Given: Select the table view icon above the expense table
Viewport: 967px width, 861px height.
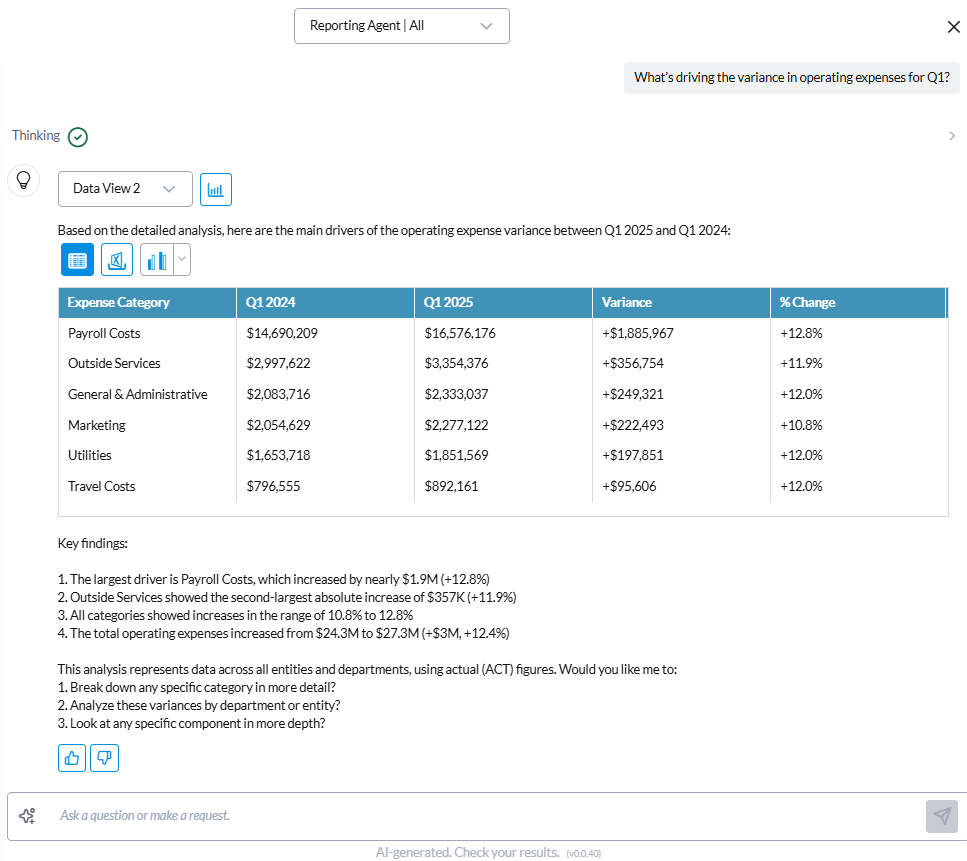Looking at the screenshot, I should (77, 259).
